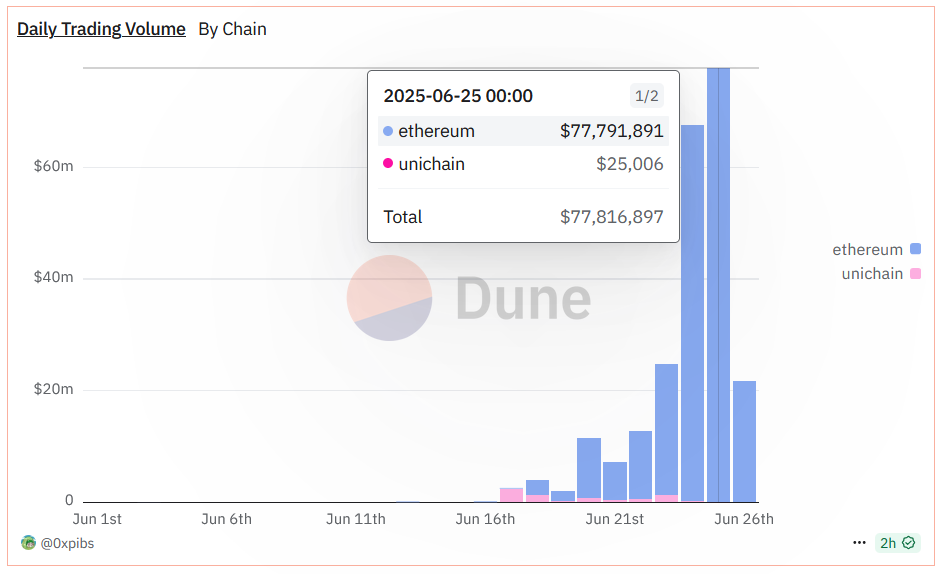Click the Jun 21st x-axis label

(614, 519)
